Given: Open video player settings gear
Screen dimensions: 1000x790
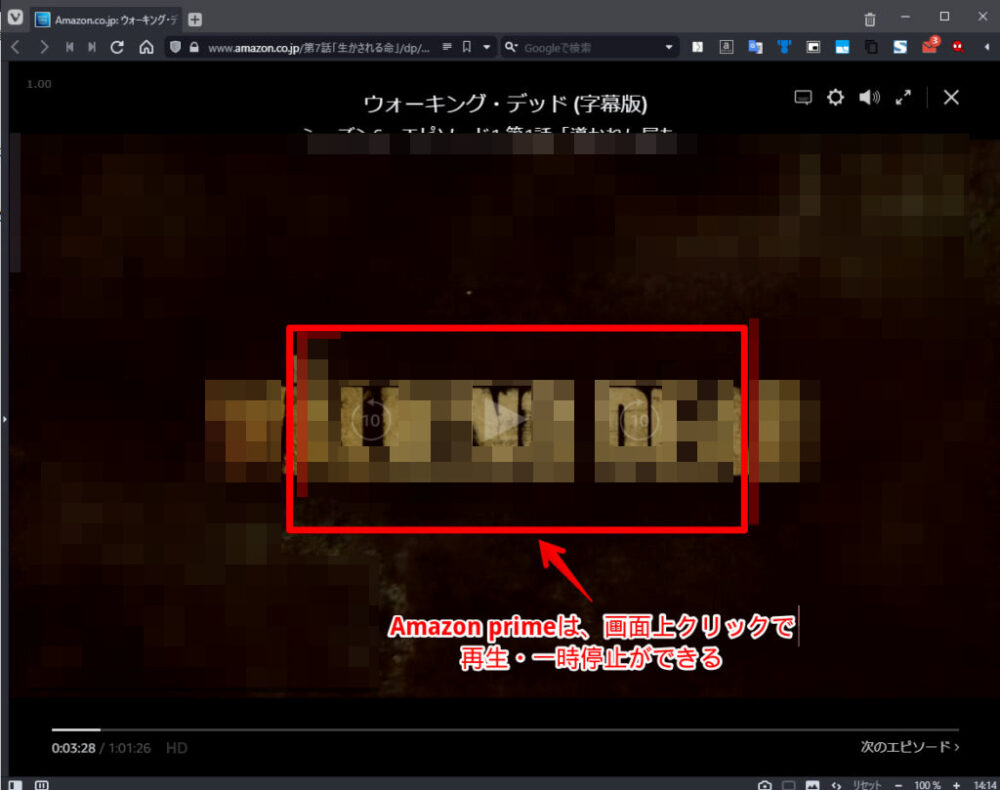Looking at the screenshot, I should pyautogui.click(x=835, y=98).
